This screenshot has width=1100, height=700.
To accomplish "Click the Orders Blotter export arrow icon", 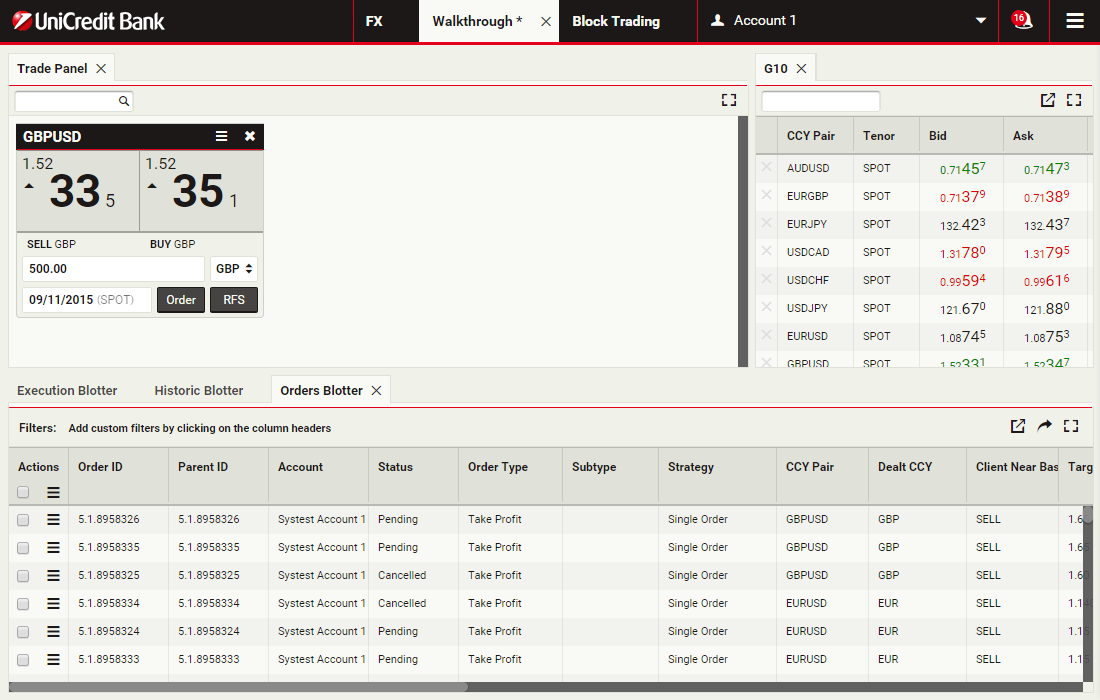I will tap(1044, 426).
